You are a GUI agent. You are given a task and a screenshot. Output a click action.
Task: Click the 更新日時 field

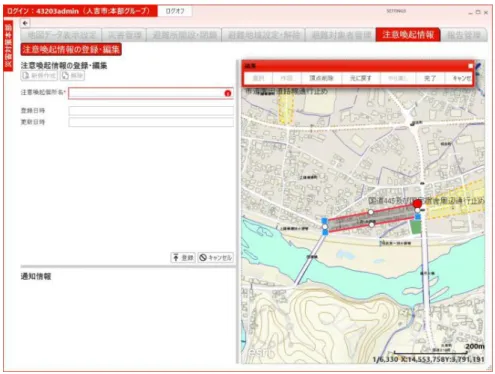(x=151, y=122)
